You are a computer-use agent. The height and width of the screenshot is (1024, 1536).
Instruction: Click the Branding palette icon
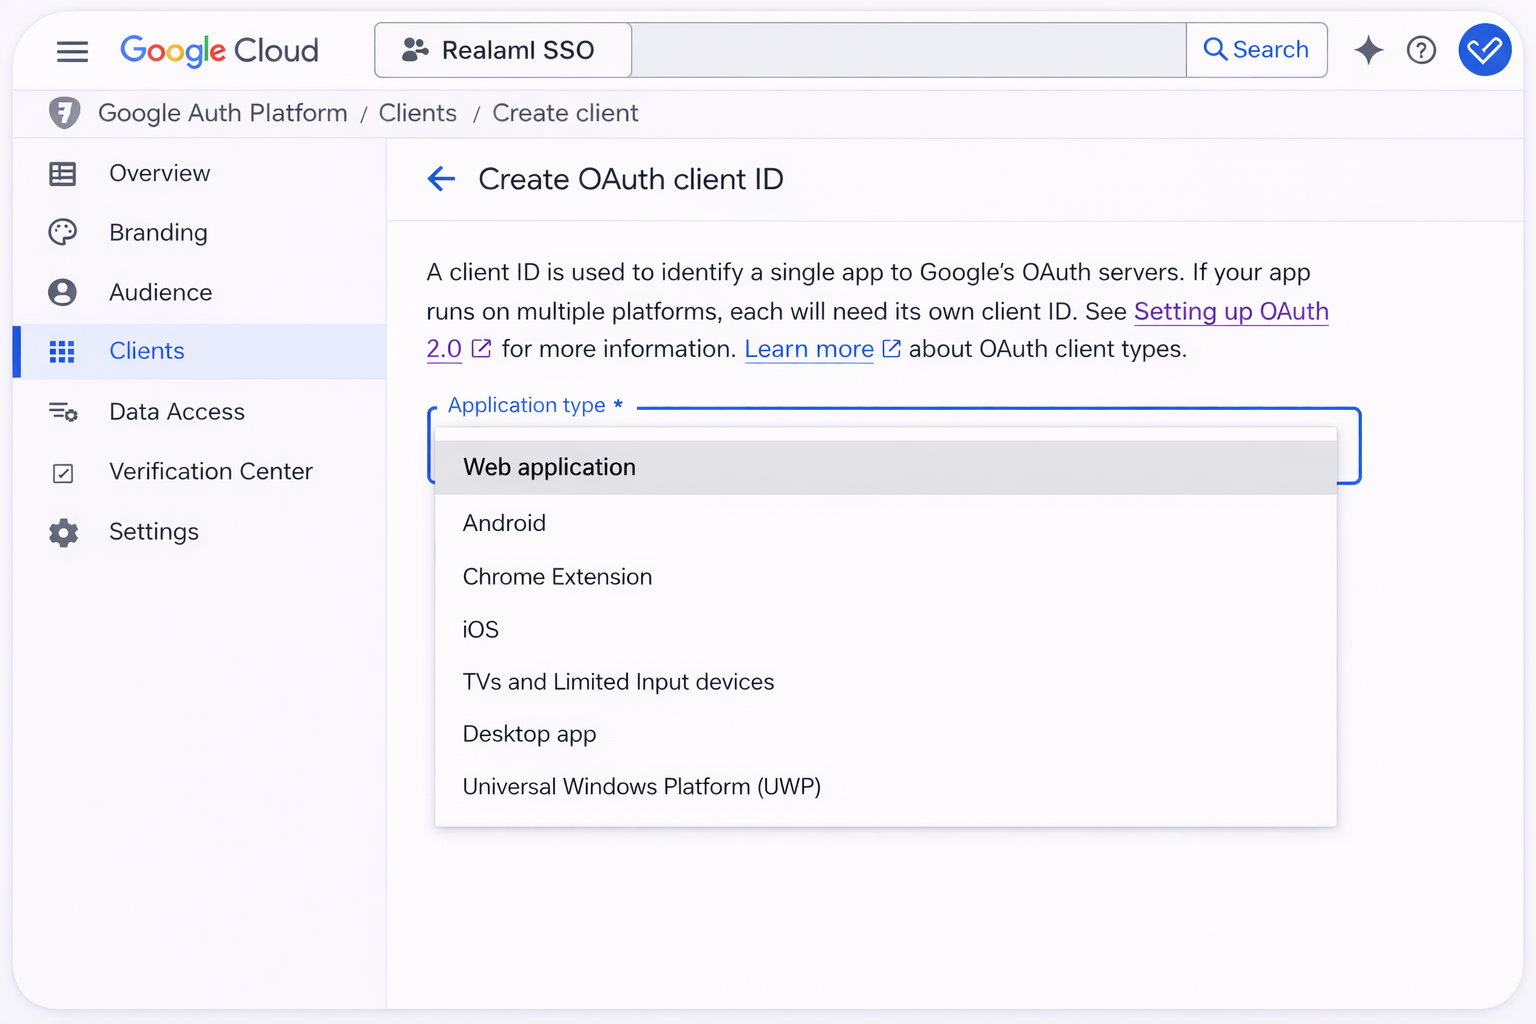click(63, 233)
